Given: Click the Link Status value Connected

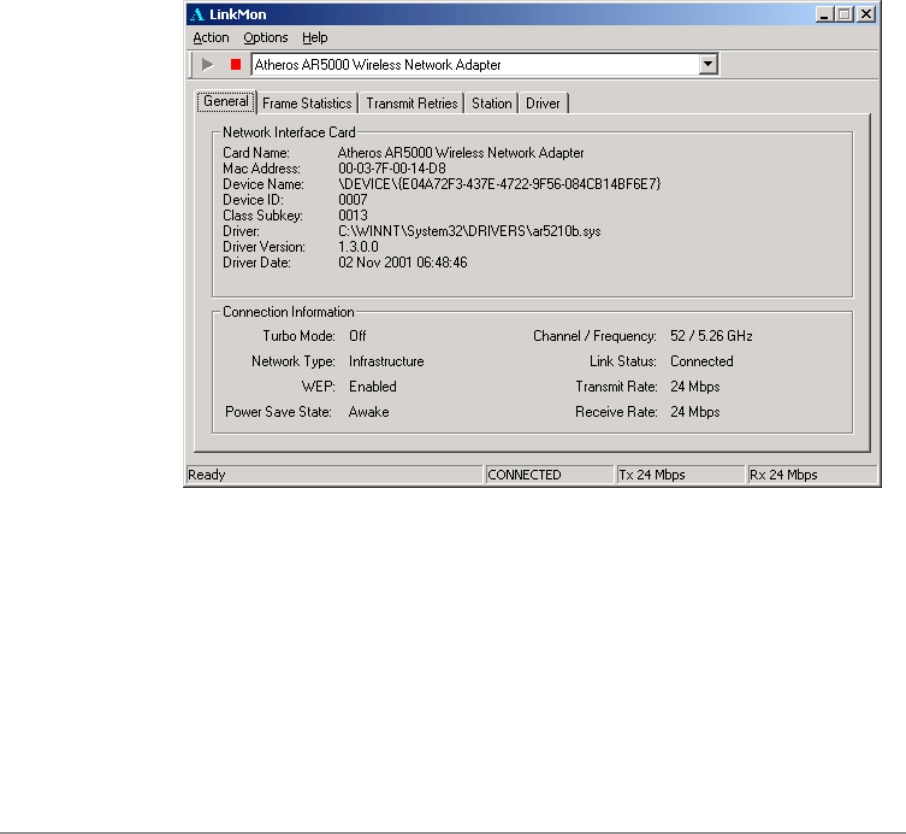Looking at the screenshot, I should tap(701, 361).
